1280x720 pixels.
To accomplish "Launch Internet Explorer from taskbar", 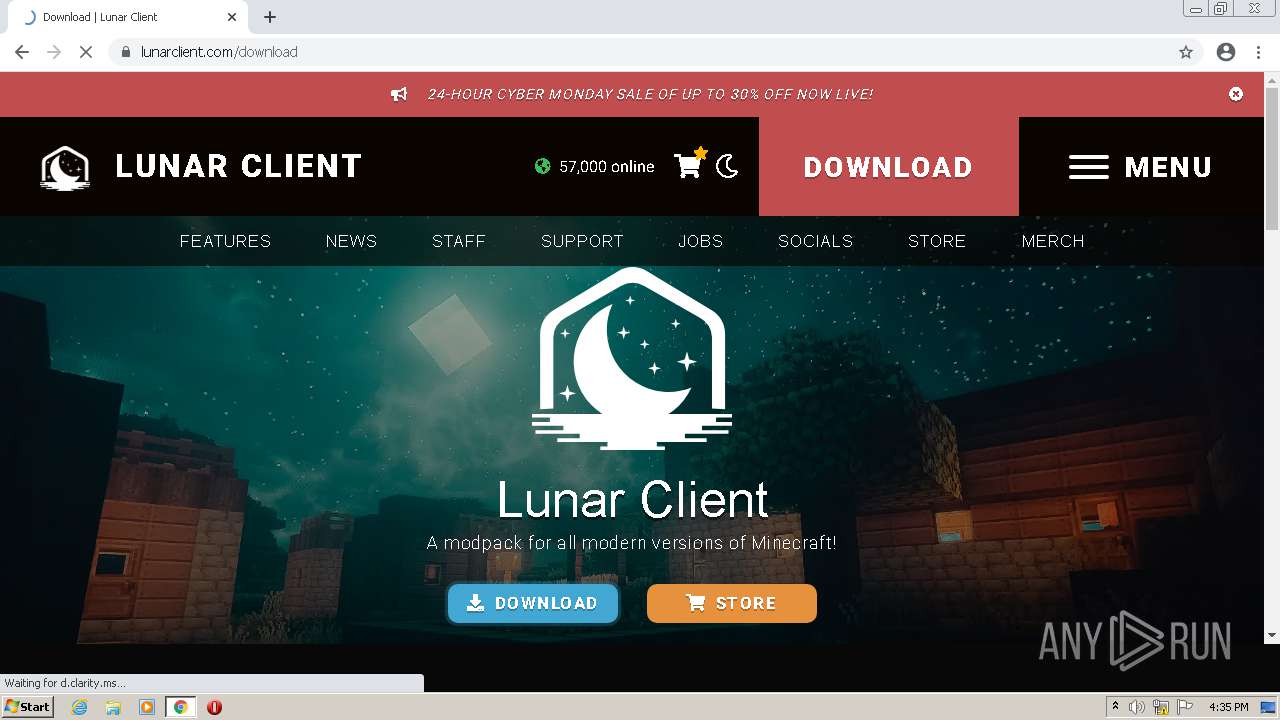I will pos(80,707).
